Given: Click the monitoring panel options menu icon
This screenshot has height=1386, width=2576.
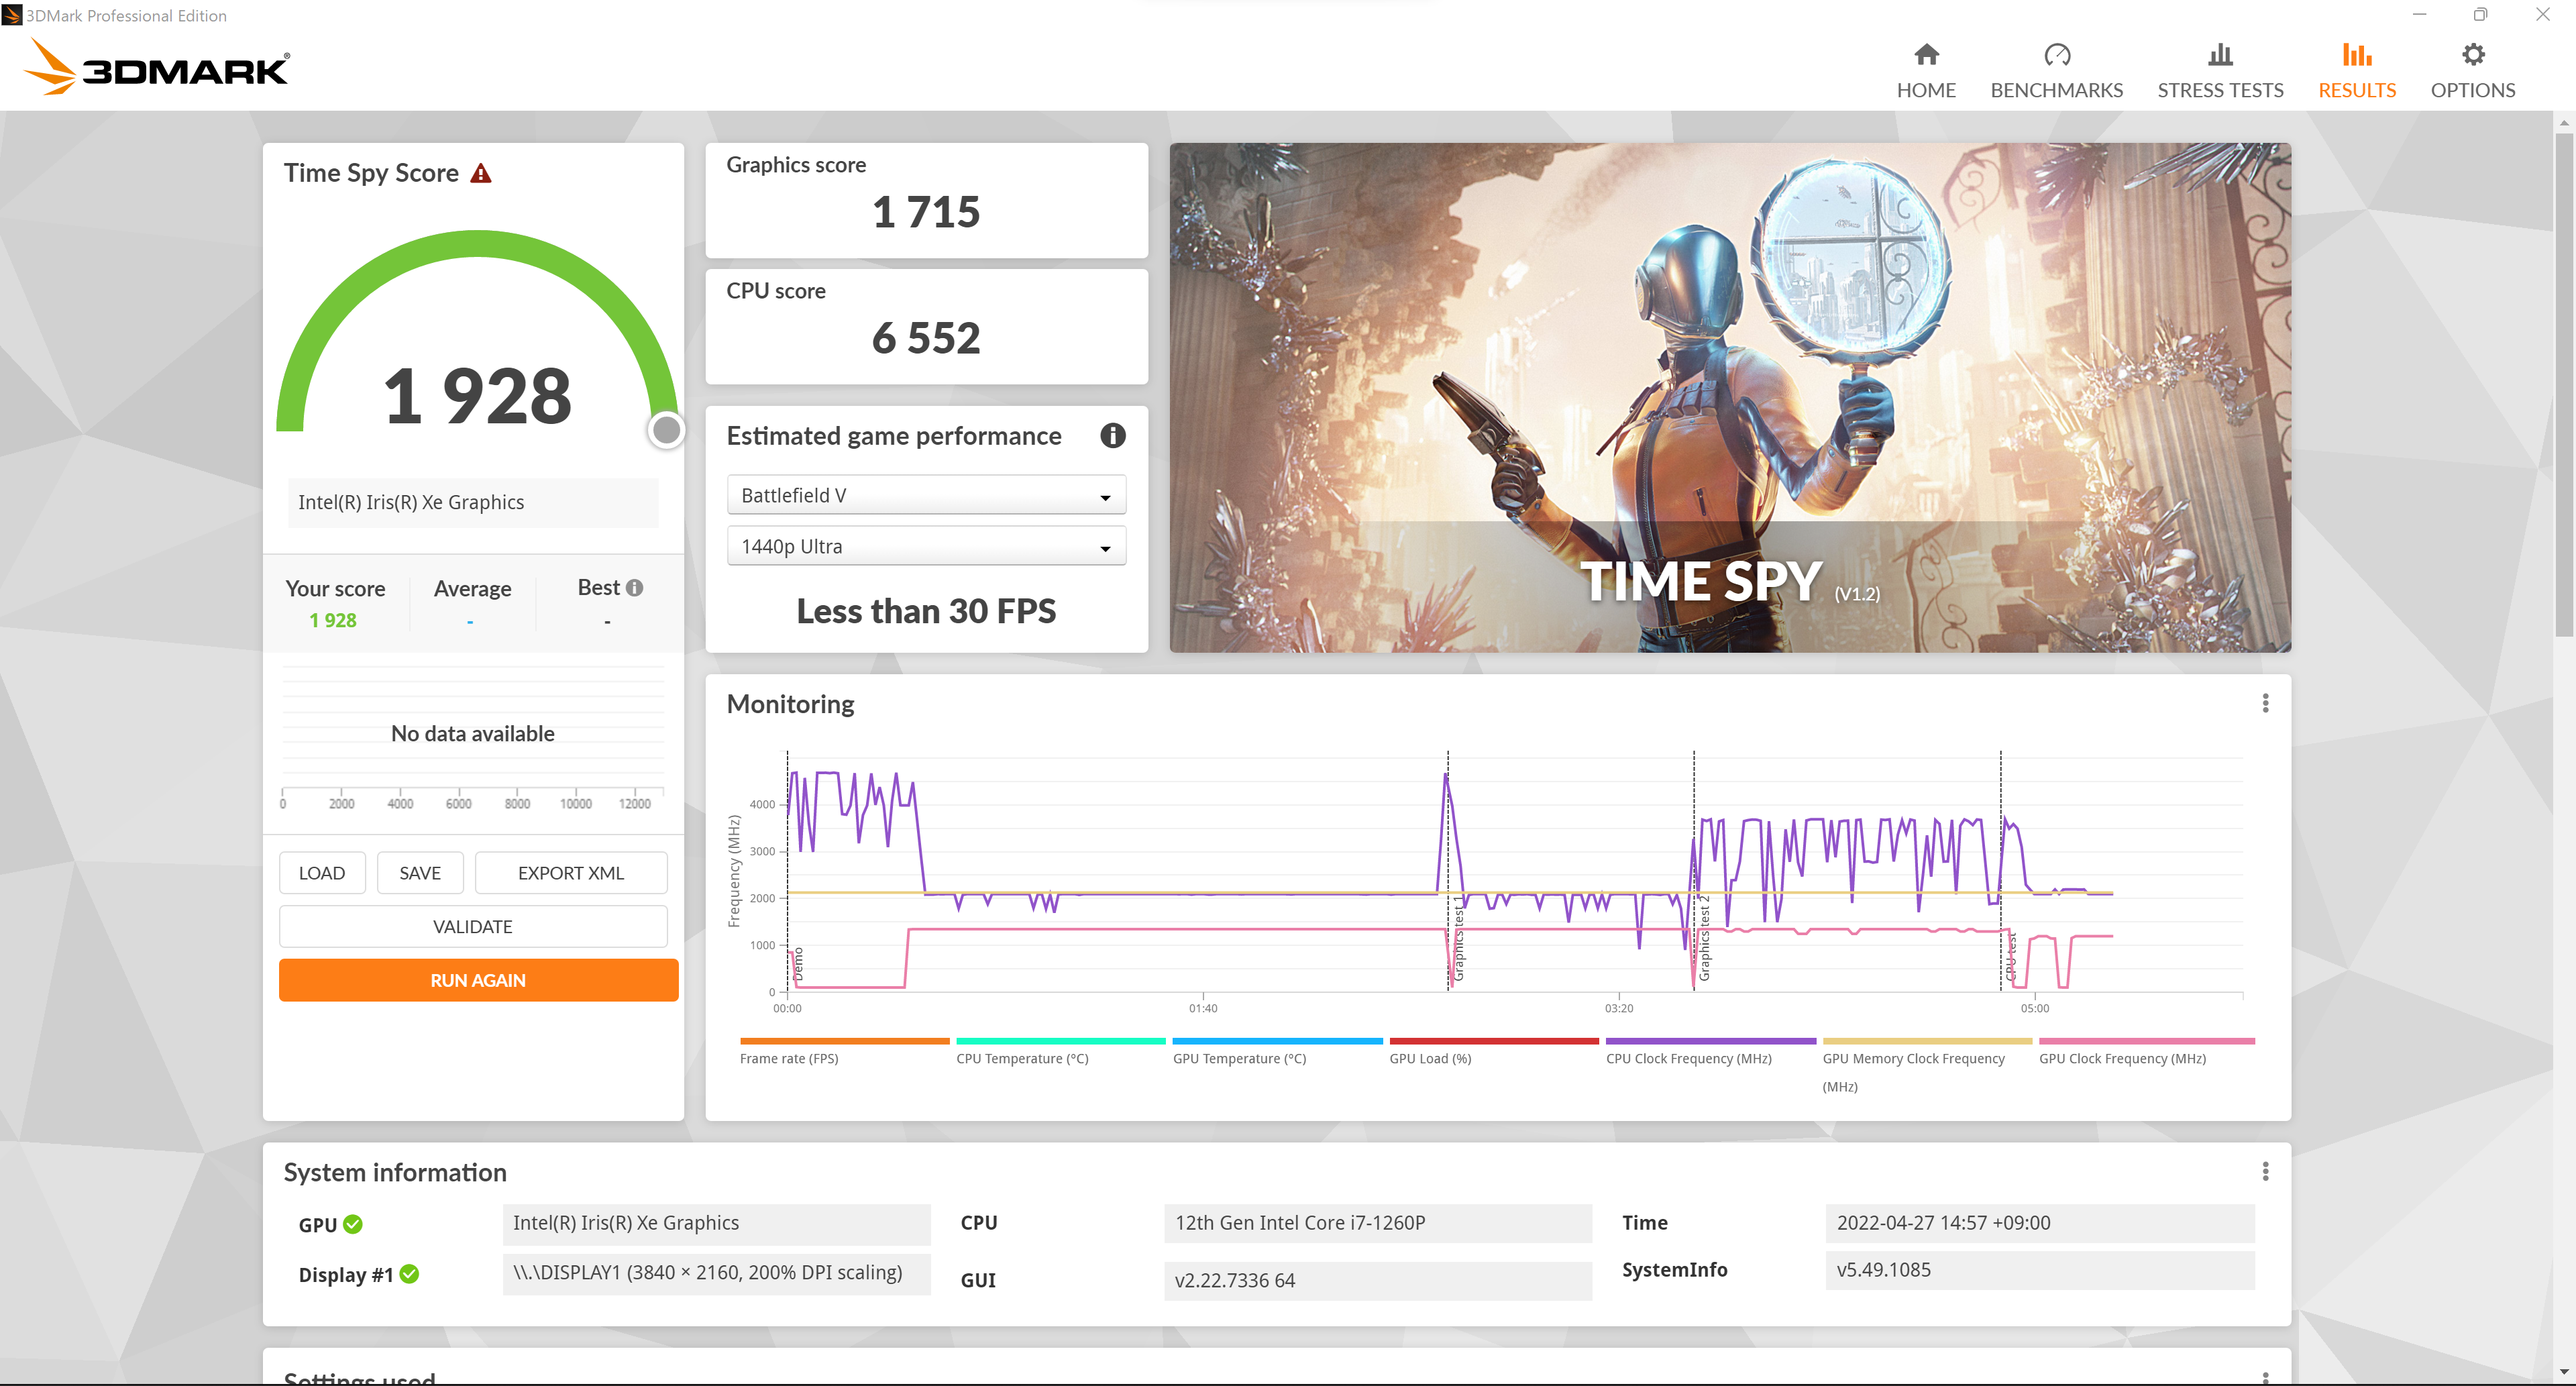Looking at the screenshot, I should click(x=2265, y=702).
